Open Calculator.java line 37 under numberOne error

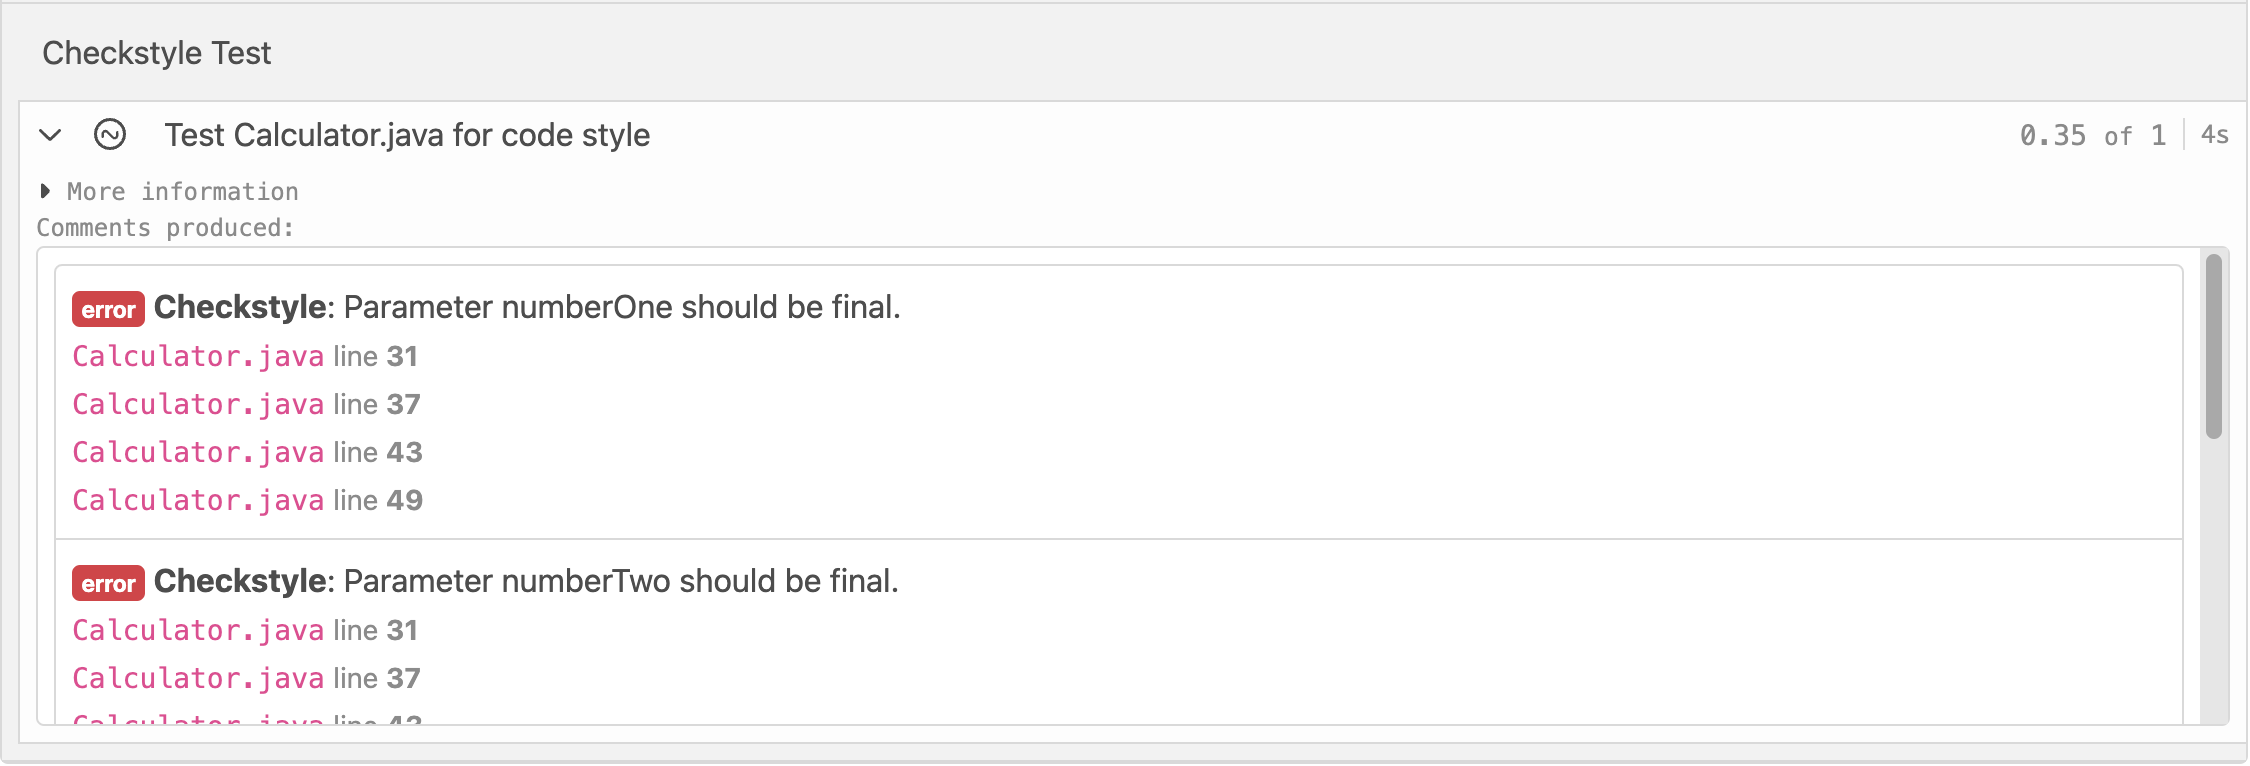(198, 405)
